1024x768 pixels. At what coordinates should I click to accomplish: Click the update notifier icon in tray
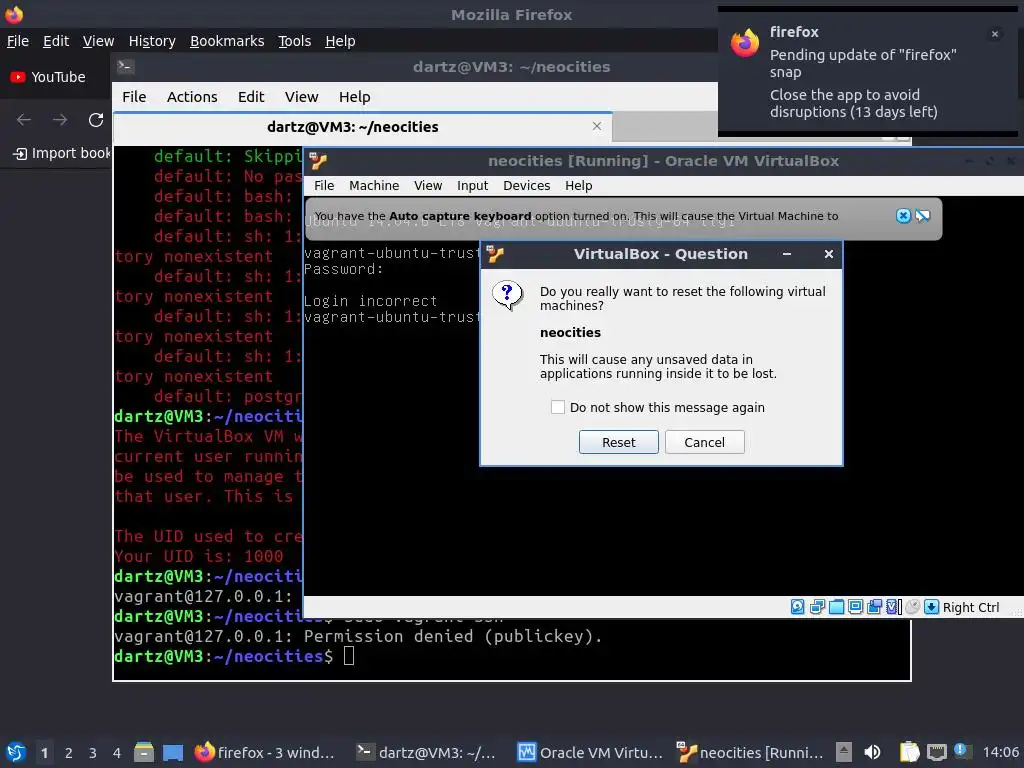click(x=963, y=751)
